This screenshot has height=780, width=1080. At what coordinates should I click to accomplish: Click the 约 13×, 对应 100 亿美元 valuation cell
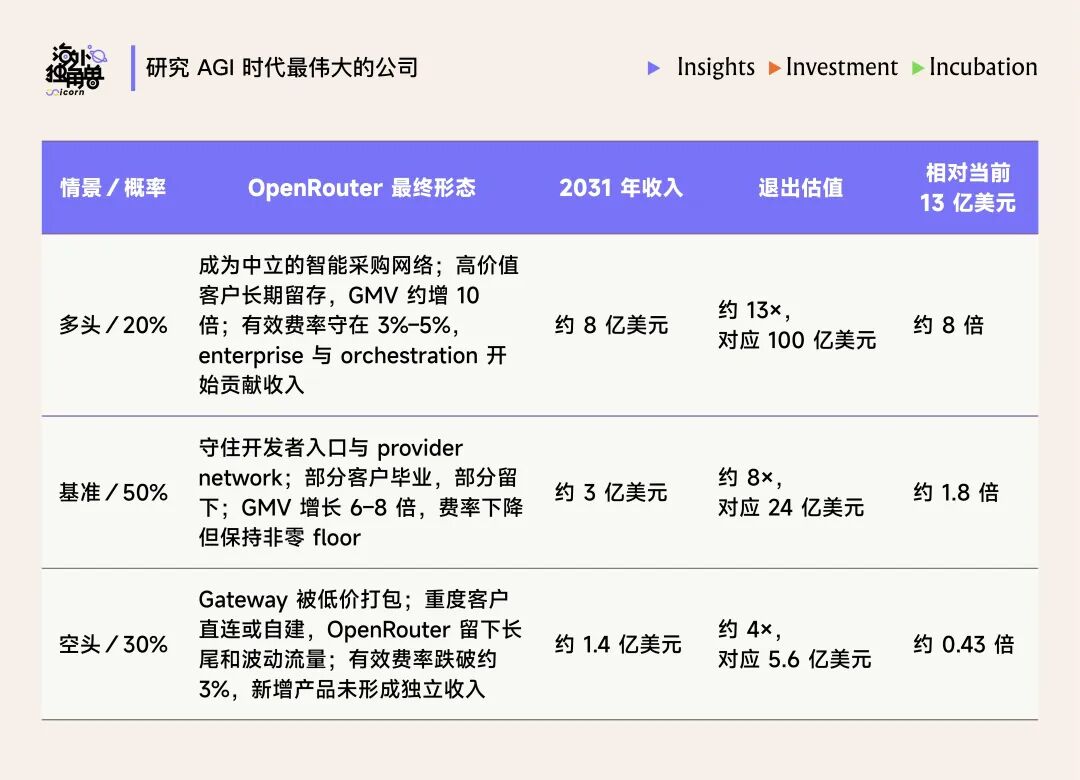coord(797,325)
